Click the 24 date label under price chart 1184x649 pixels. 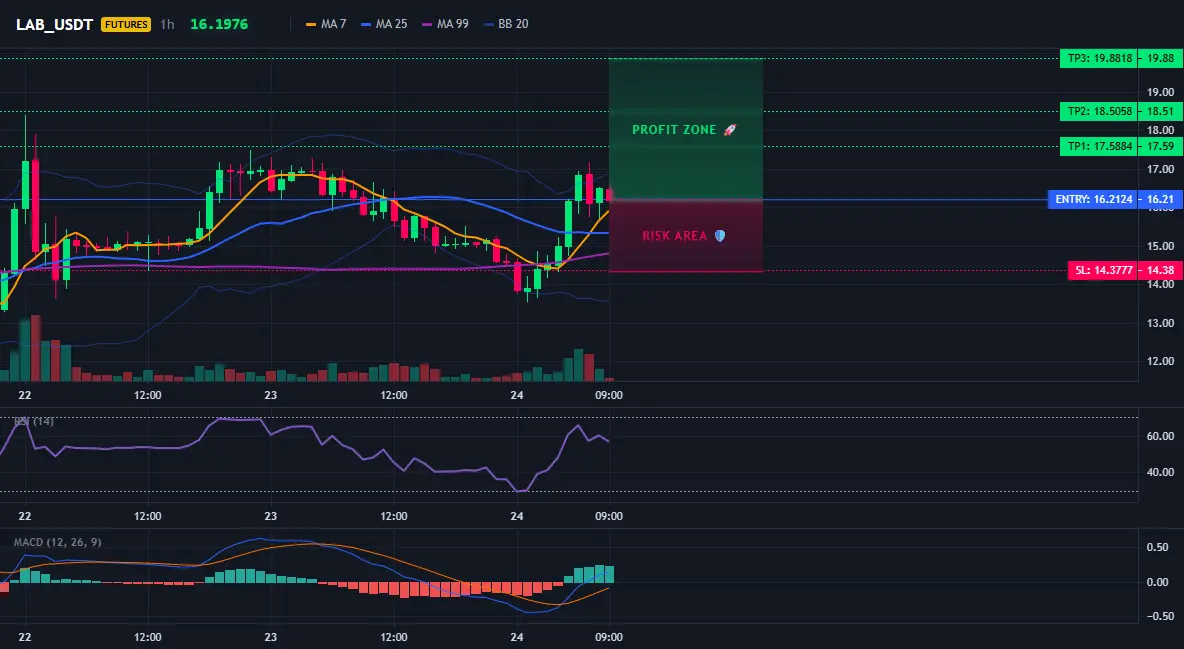(516, 395)
